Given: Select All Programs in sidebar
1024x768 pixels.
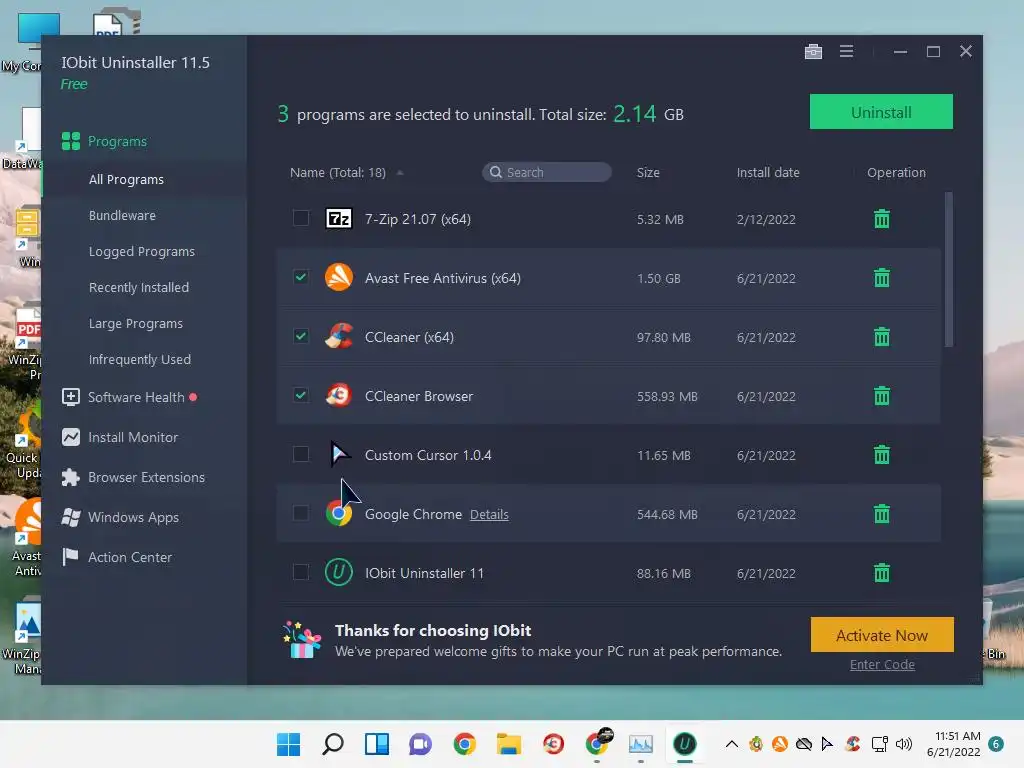Looking at the screenshot, I should (x=126, y=179).
